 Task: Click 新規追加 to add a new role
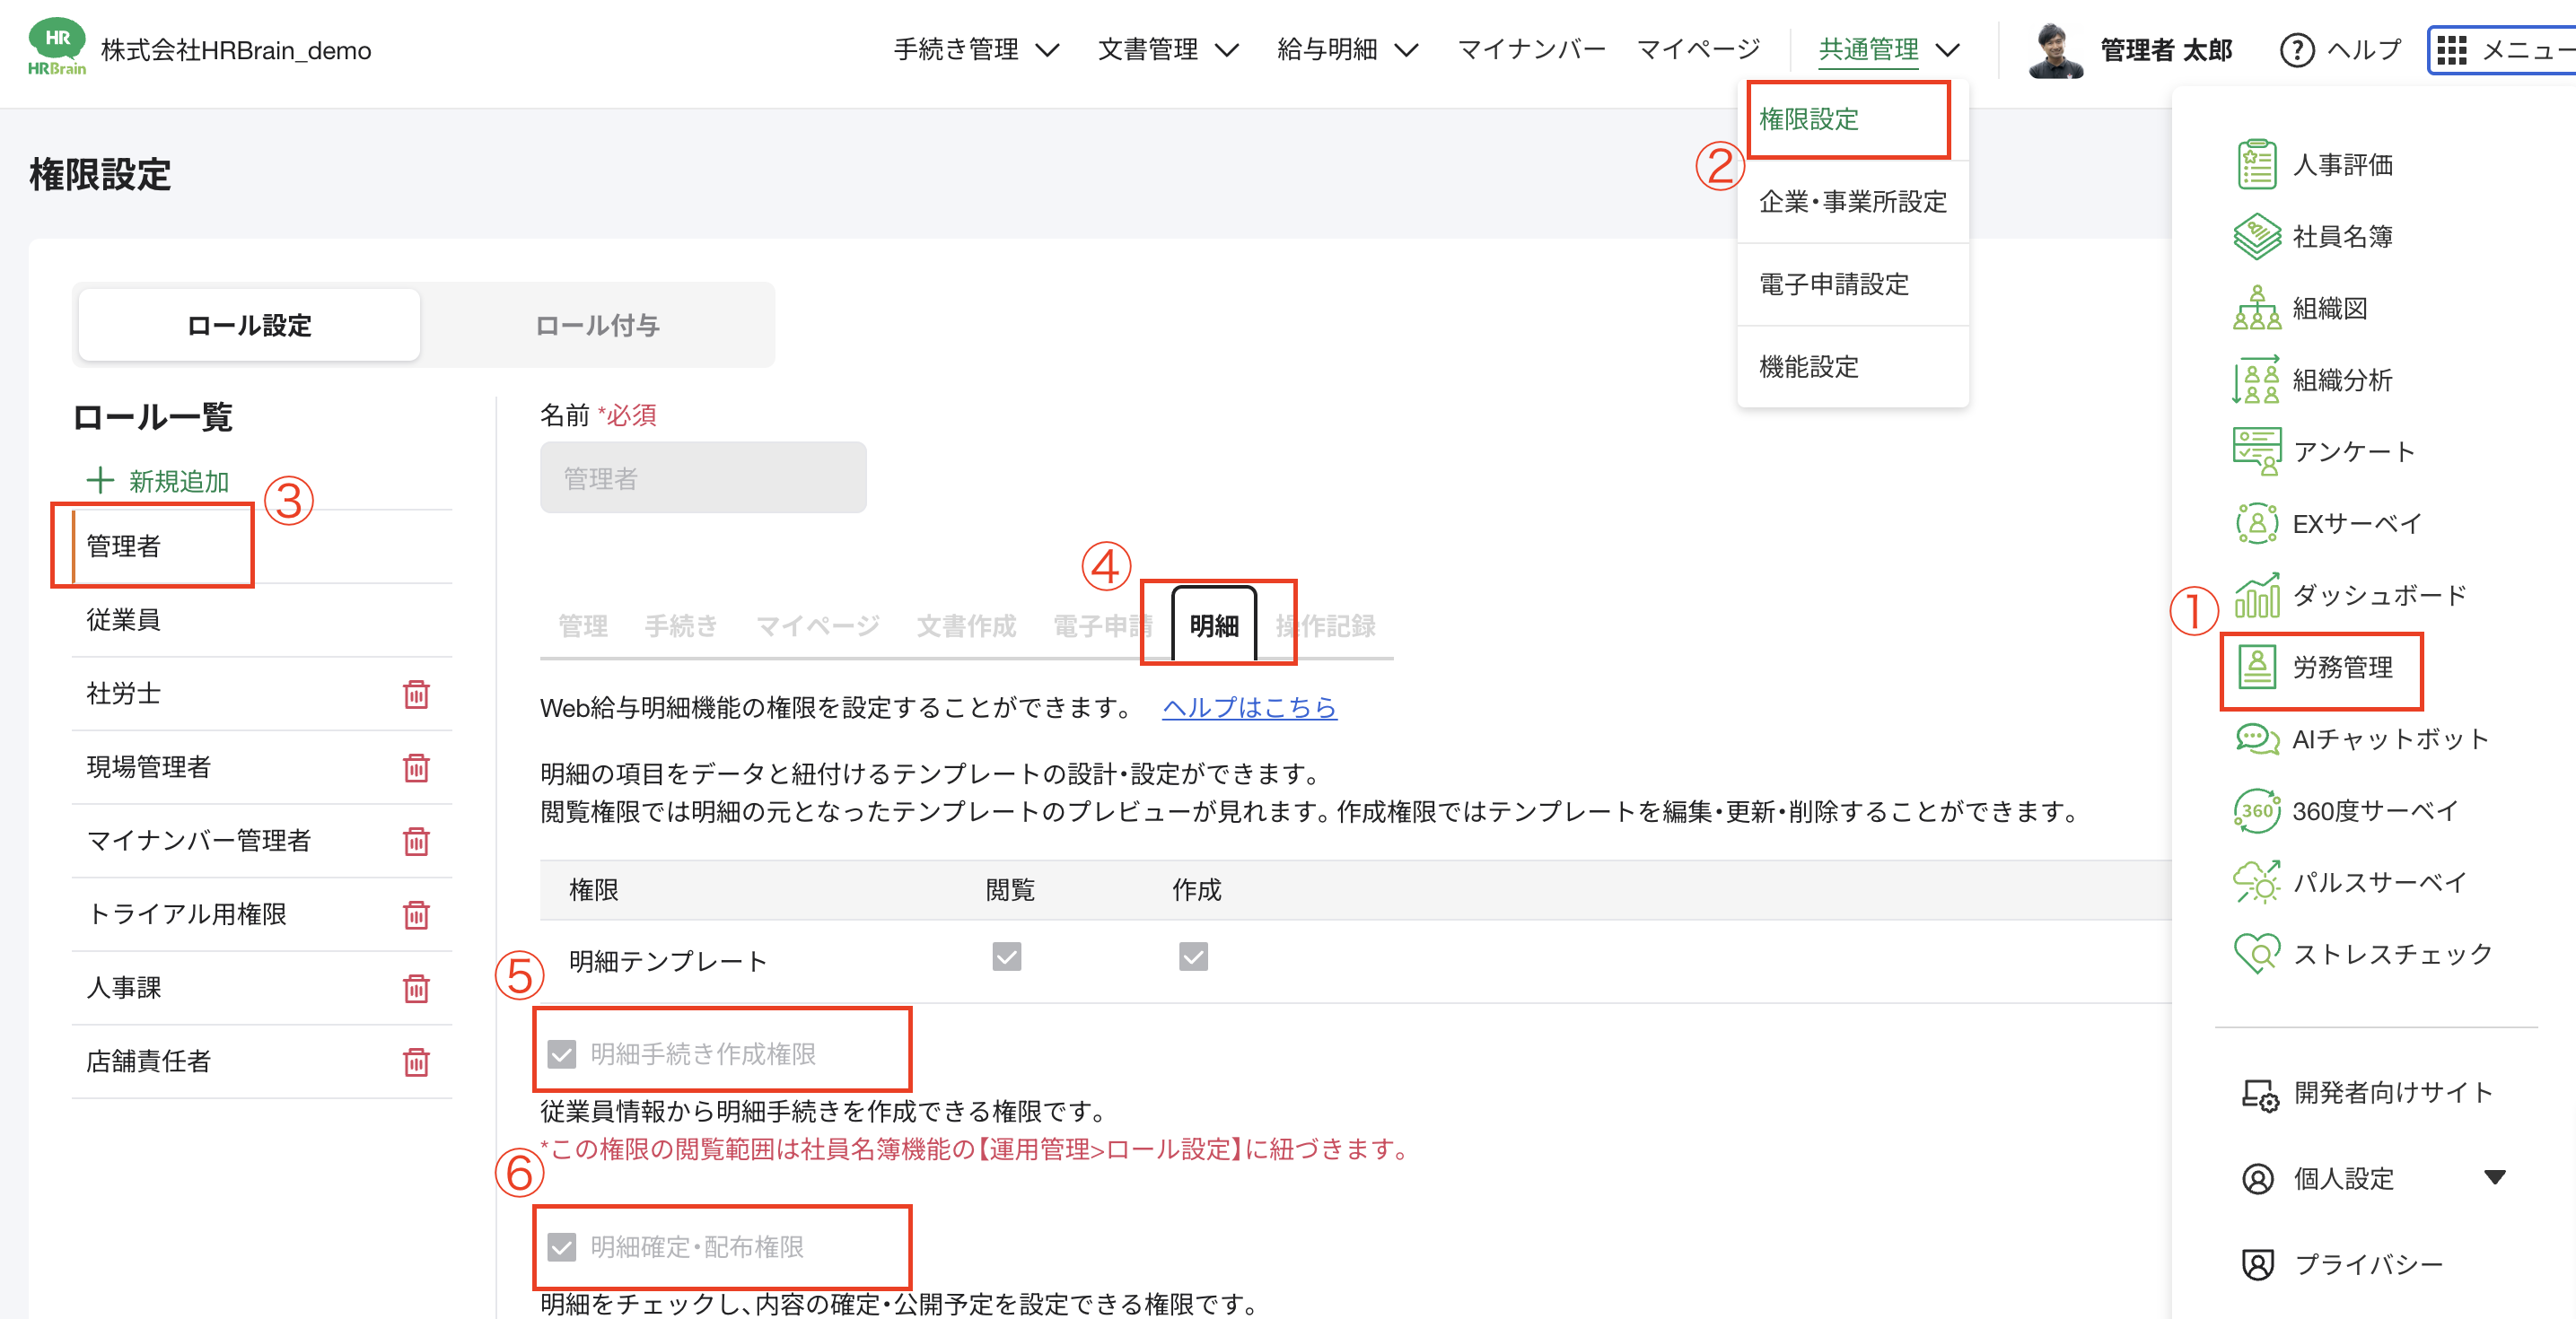click(x=178, y=481)
